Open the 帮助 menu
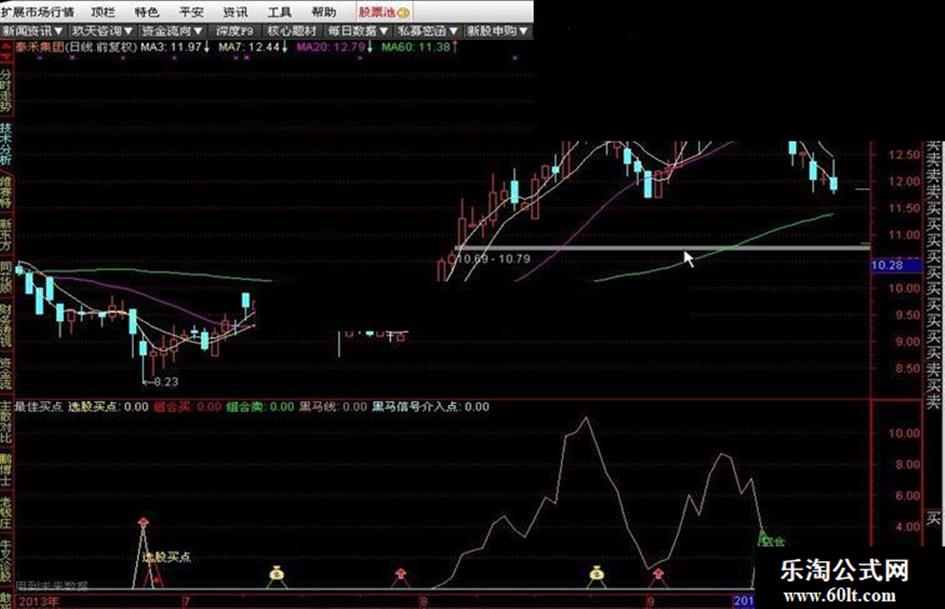Image resolution: width=945 pixels, height=609 pixels. (x=324, y=11)
